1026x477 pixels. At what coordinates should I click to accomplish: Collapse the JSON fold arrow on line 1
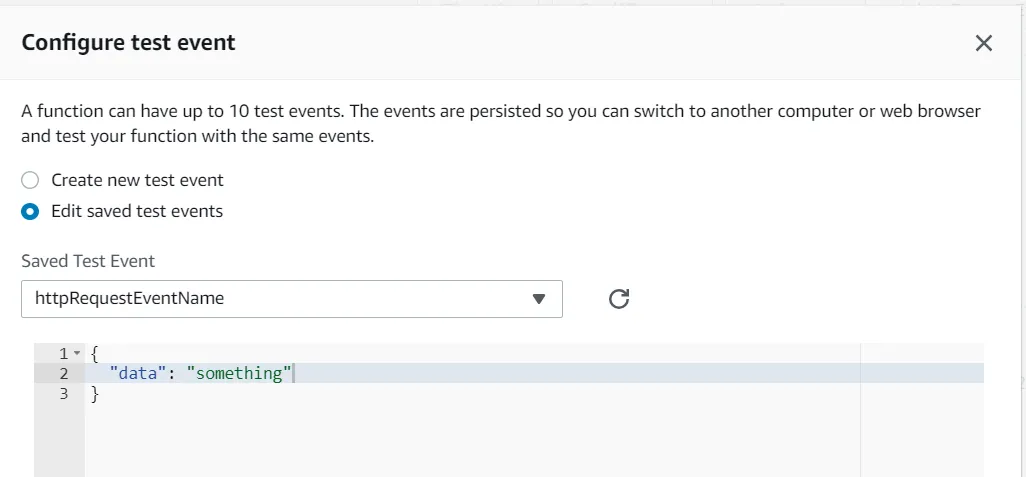(76, 354)
